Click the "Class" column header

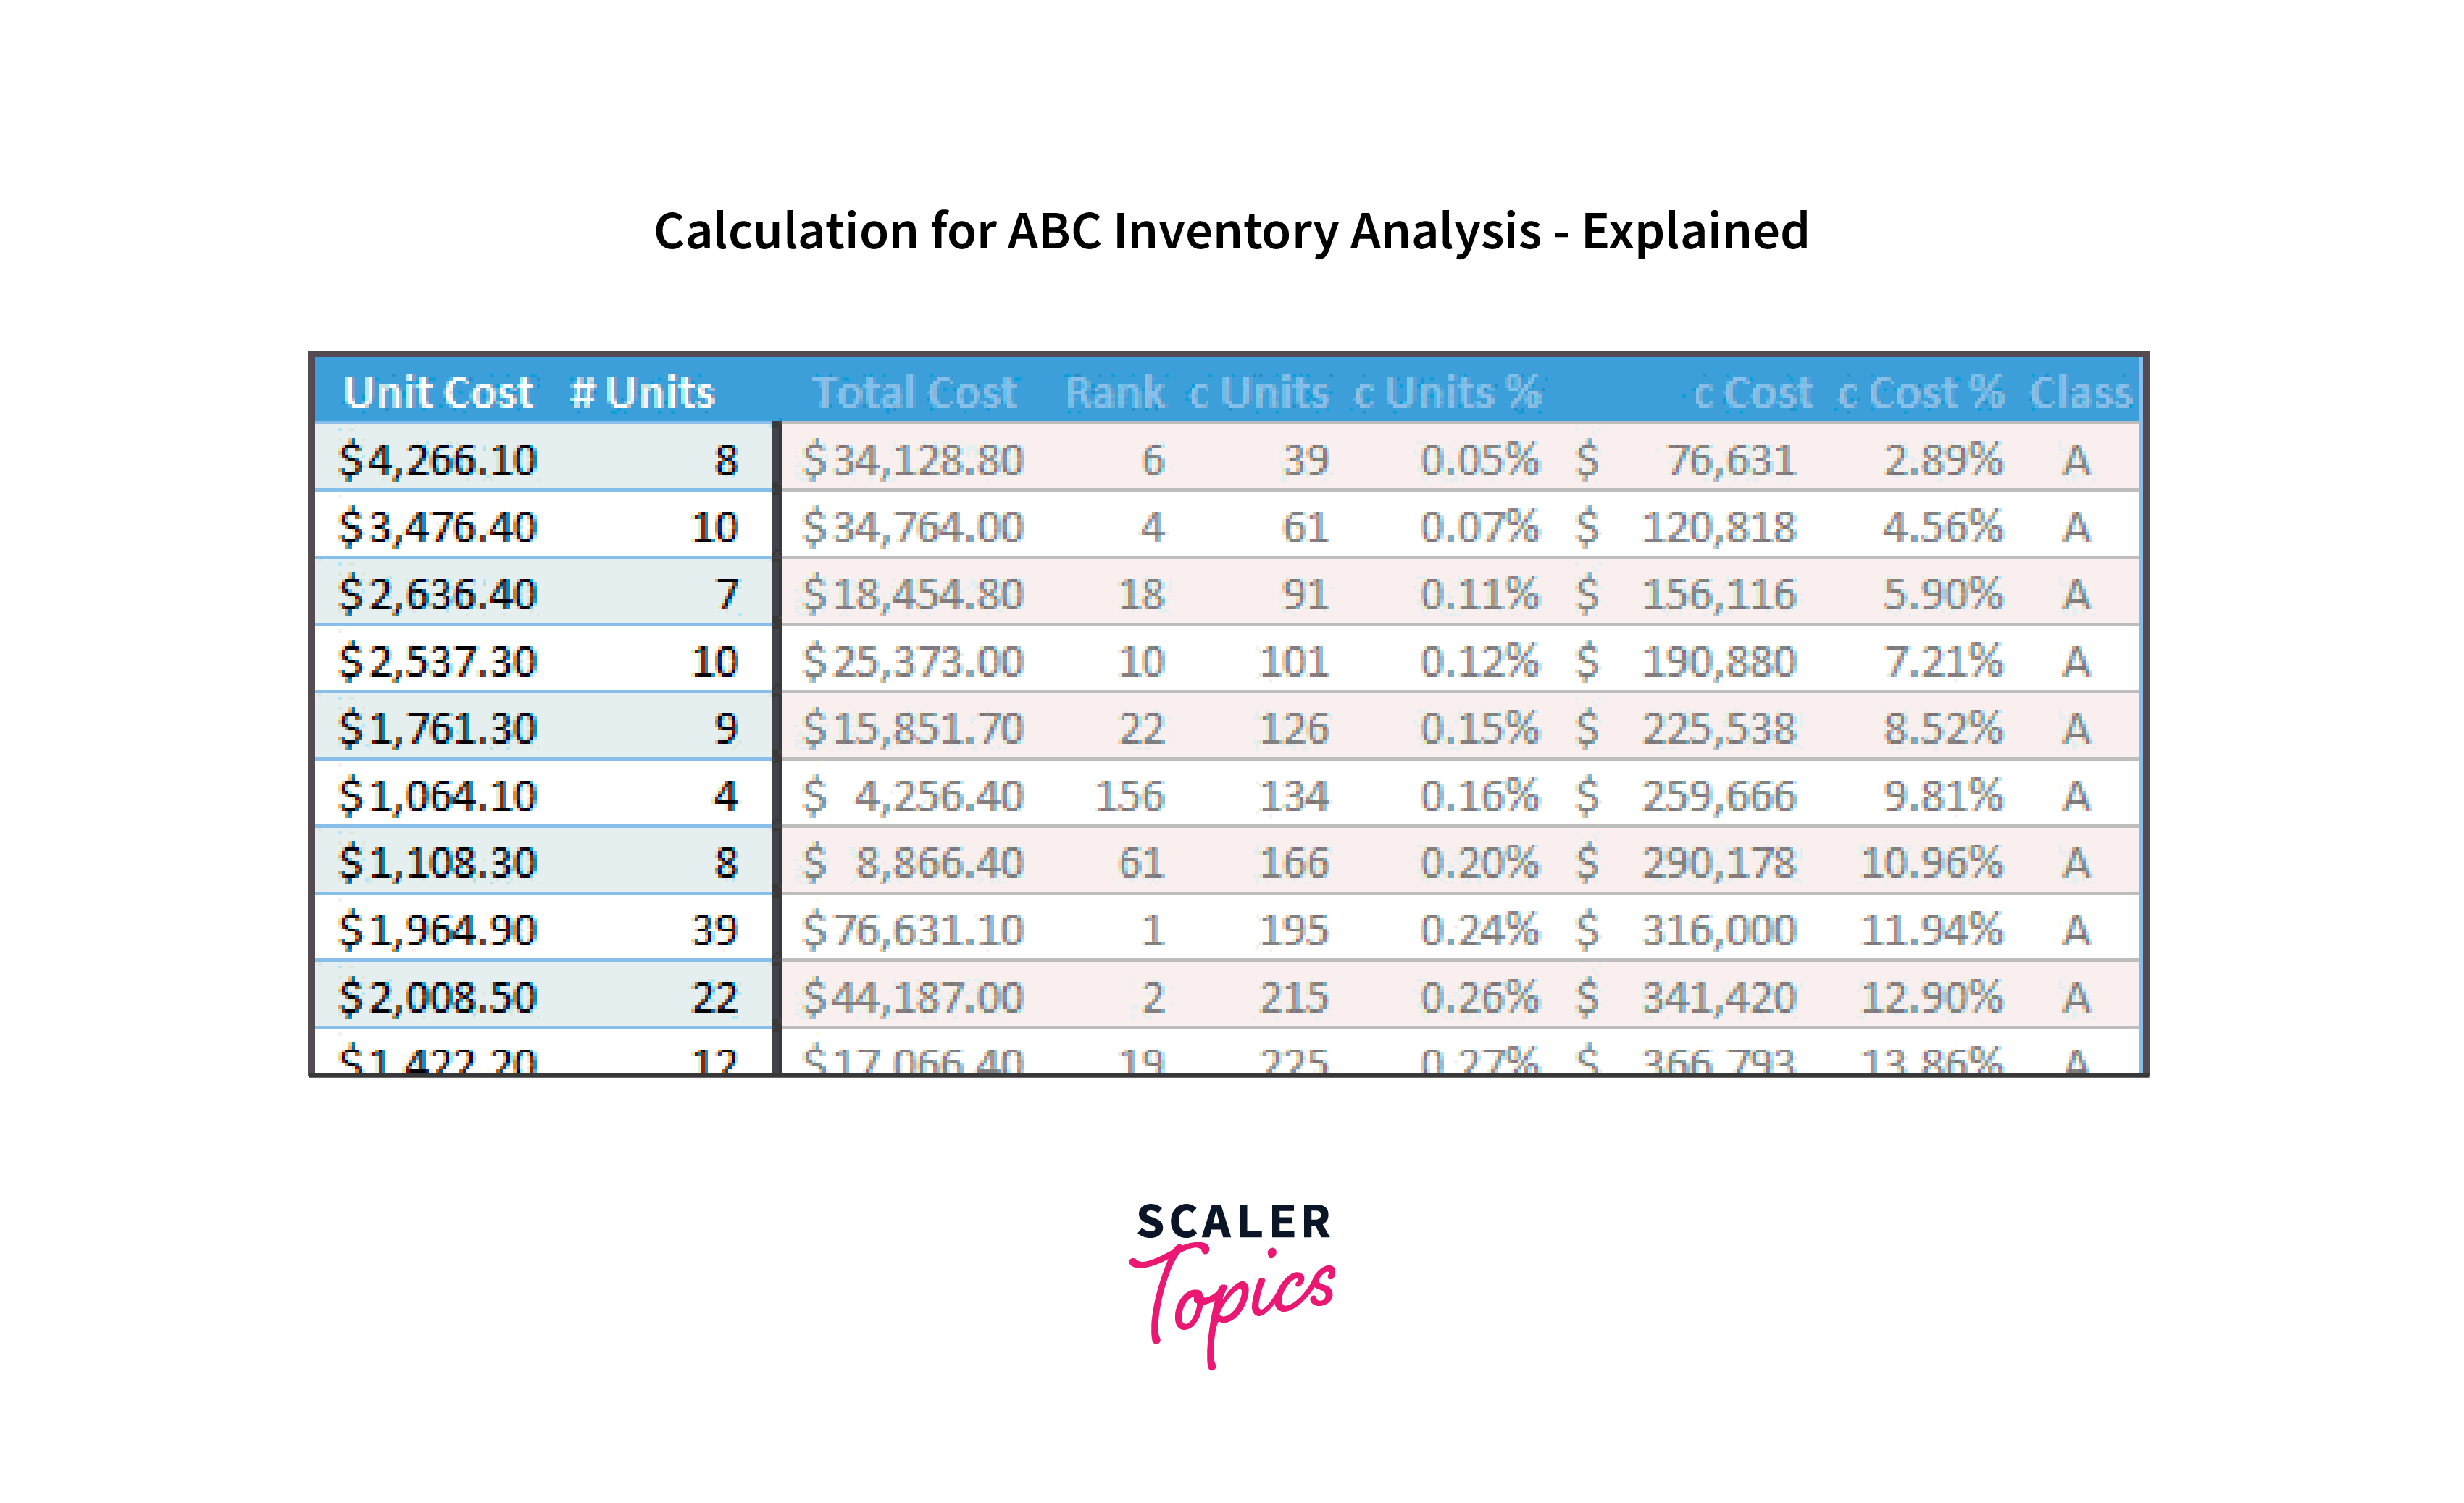(x=2080, y=392)
